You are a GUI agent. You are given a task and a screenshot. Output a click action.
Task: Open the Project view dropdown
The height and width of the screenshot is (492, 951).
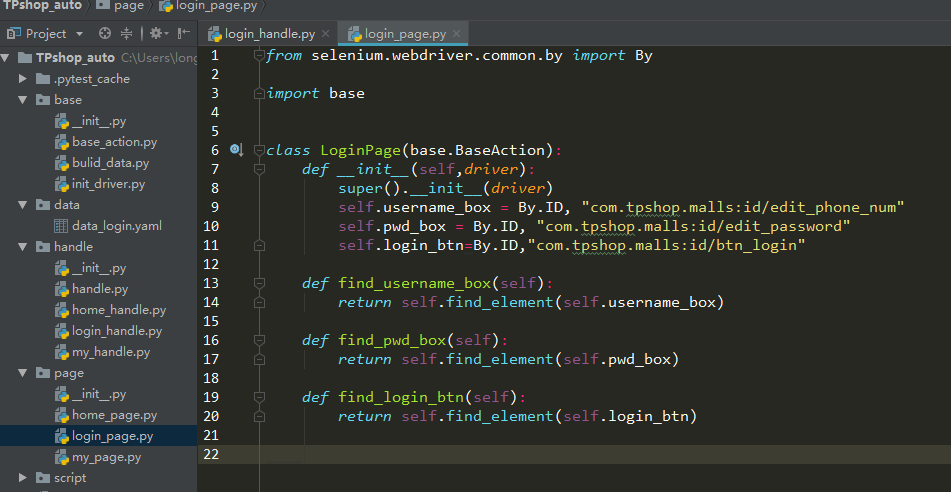79,33
